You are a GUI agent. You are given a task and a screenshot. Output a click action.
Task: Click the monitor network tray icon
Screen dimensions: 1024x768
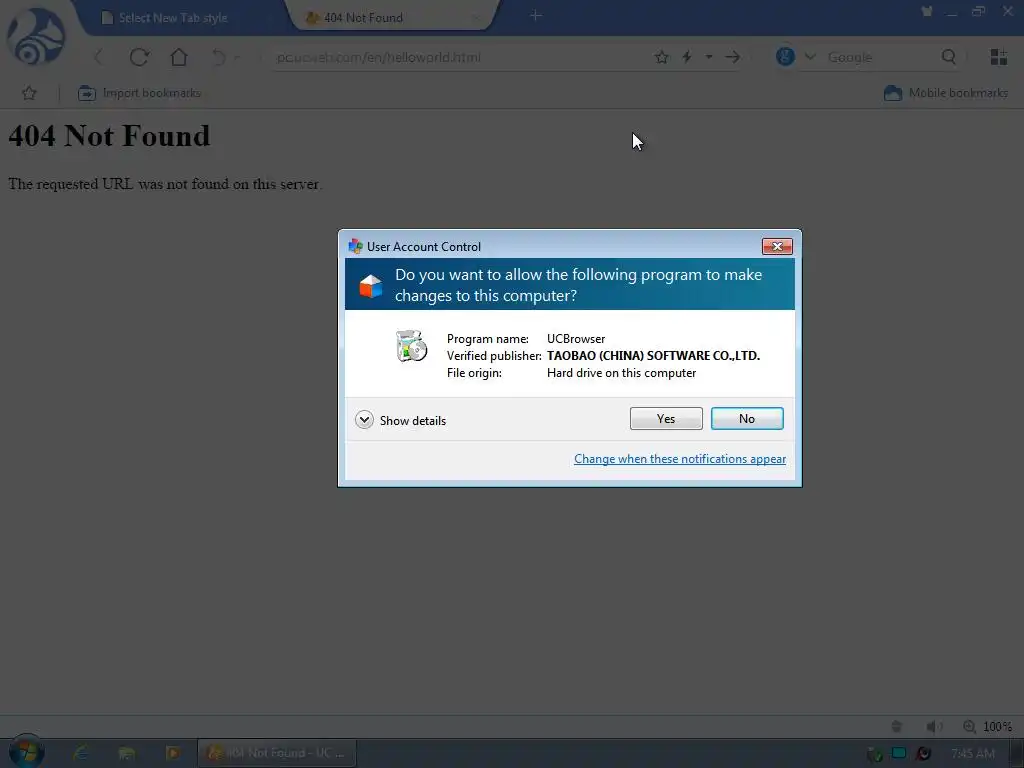pos(899,753)
